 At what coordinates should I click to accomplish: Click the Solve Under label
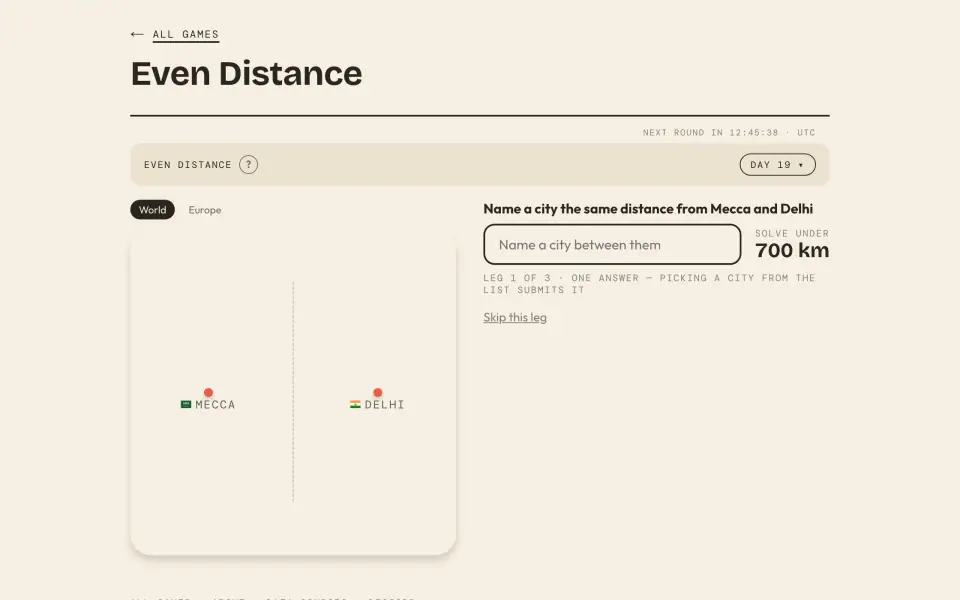[792, 233]
